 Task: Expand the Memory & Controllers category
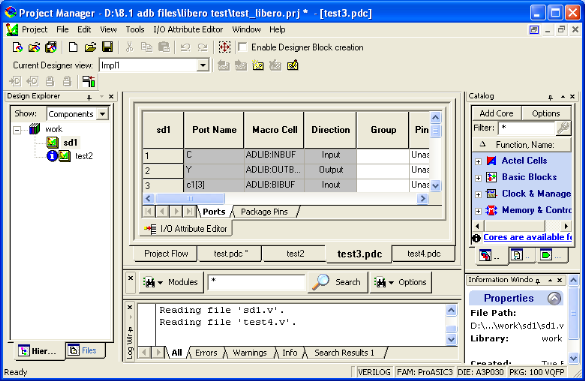(x=478, y=211)
